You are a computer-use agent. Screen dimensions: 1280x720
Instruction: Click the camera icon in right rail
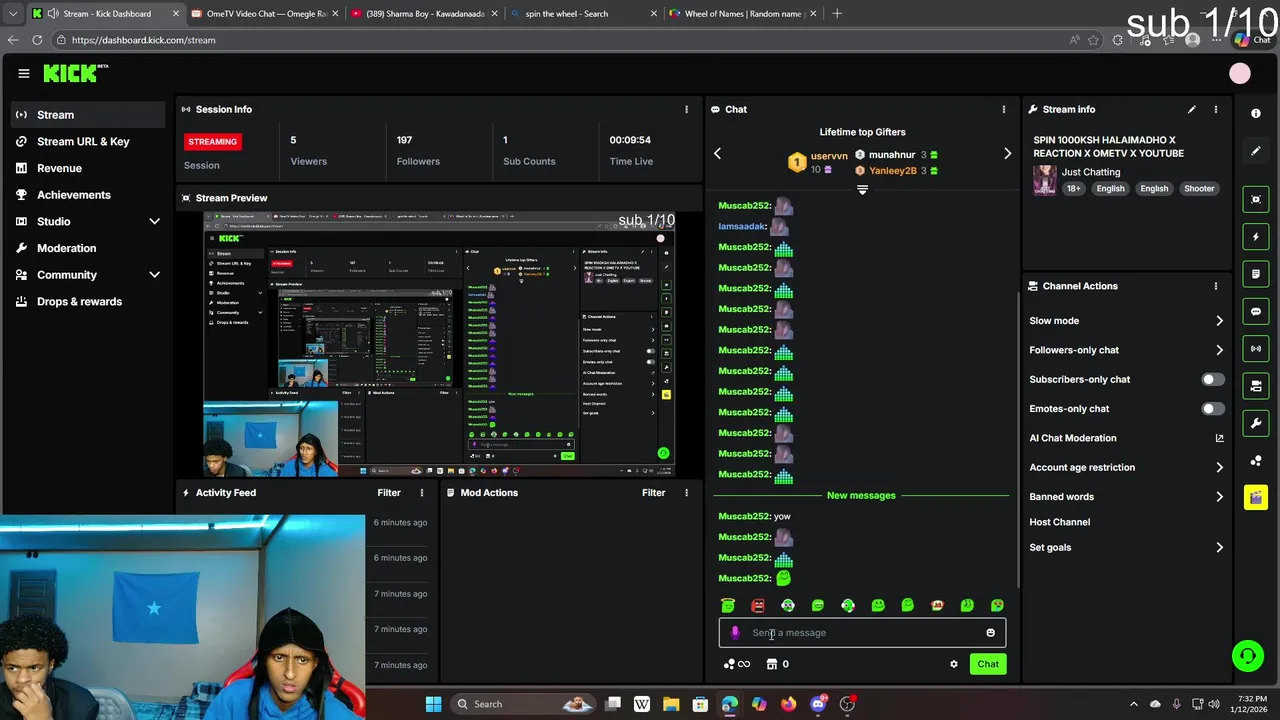pos(1256,385)
